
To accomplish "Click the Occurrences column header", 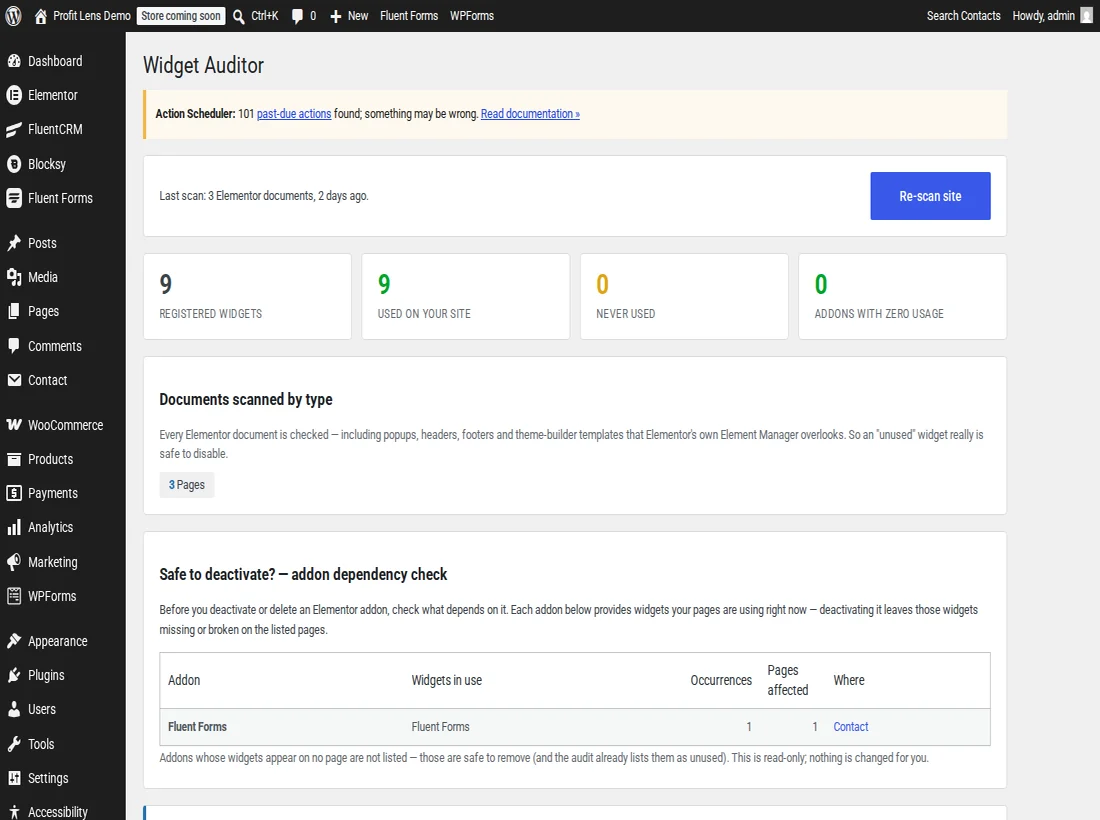I will (720, 680).
